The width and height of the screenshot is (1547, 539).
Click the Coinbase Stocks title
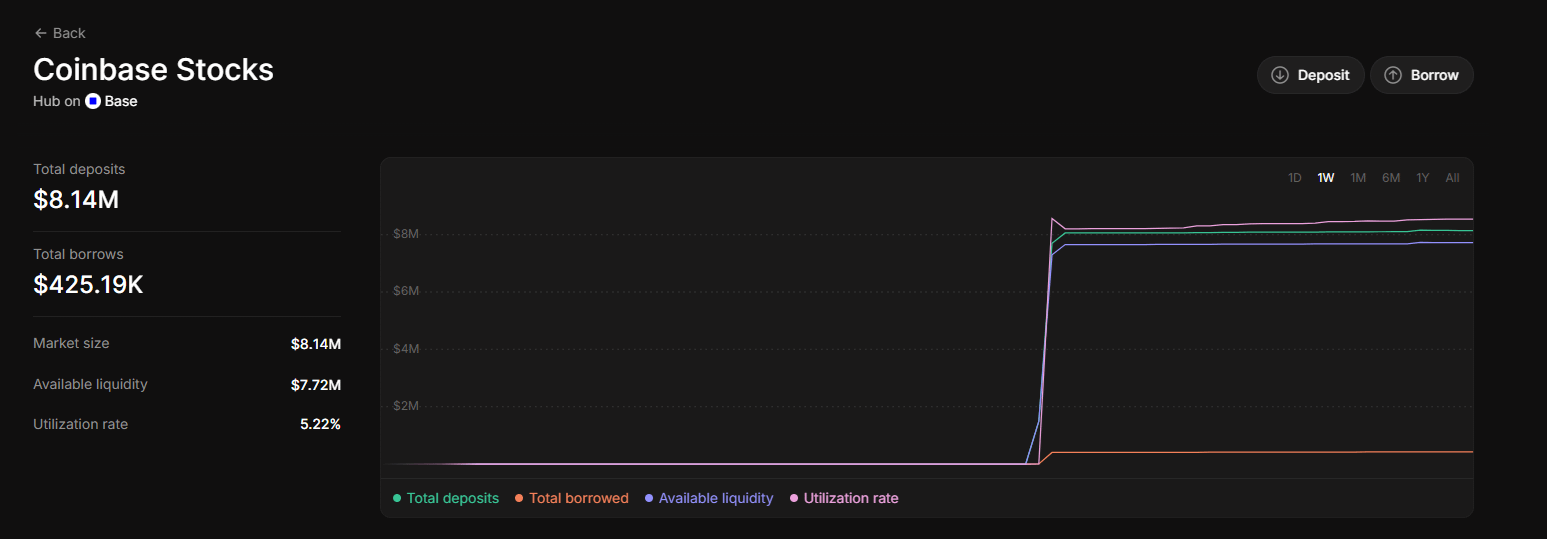coord(153,69)
